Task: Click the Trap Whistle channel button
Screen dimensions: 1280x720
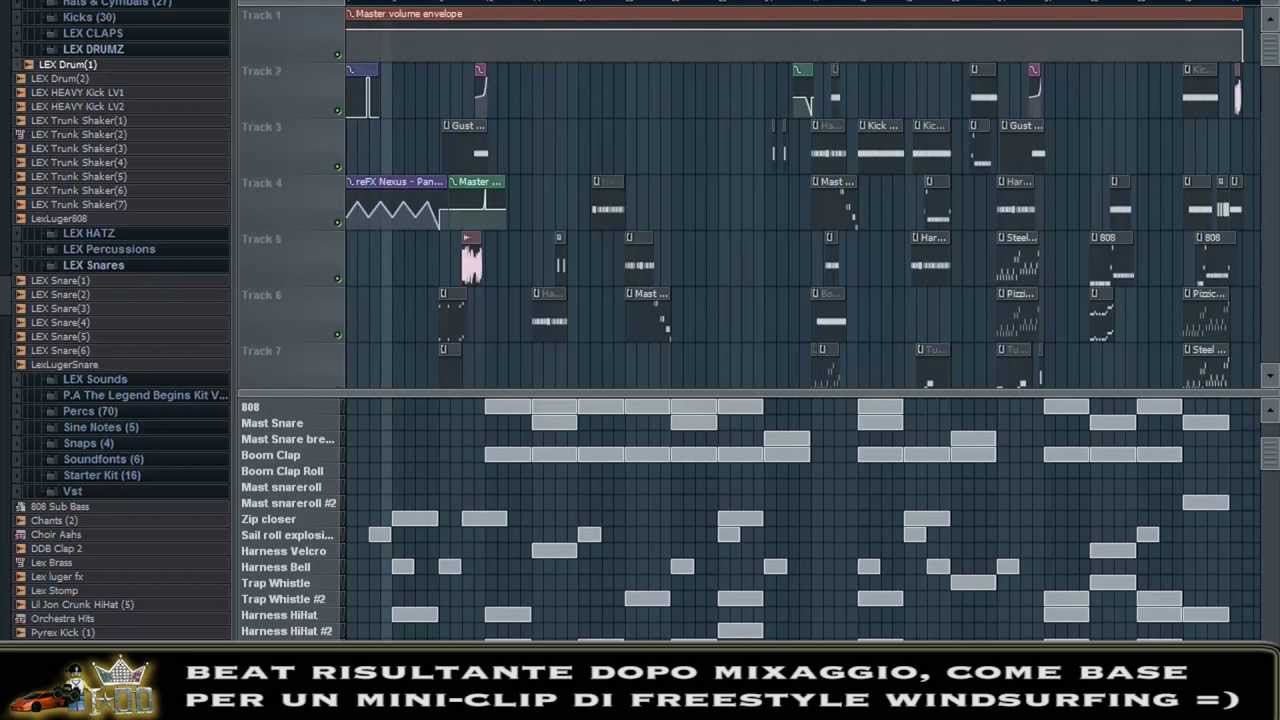Action: [276, 583]
